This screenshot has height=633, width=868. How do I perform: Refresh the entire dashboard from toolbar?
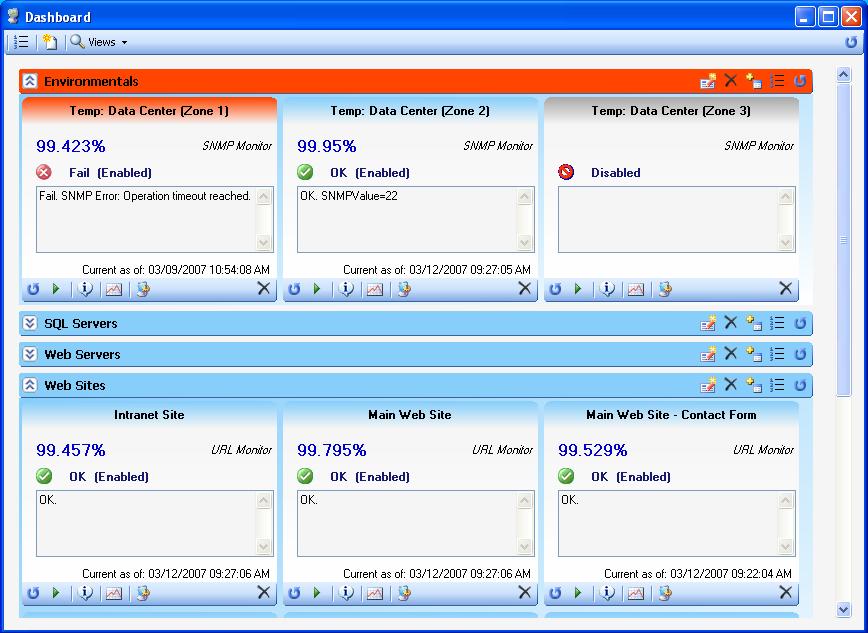tap(851, 42)
